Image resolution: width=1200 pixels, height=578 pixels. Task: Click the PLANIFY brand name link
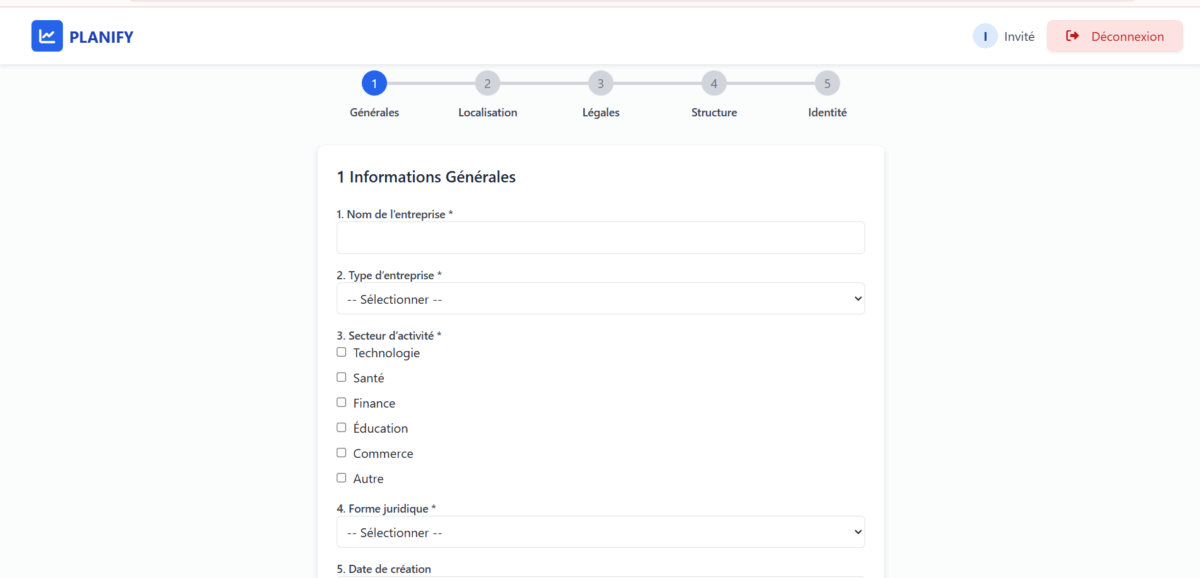(x=101, y=37)
